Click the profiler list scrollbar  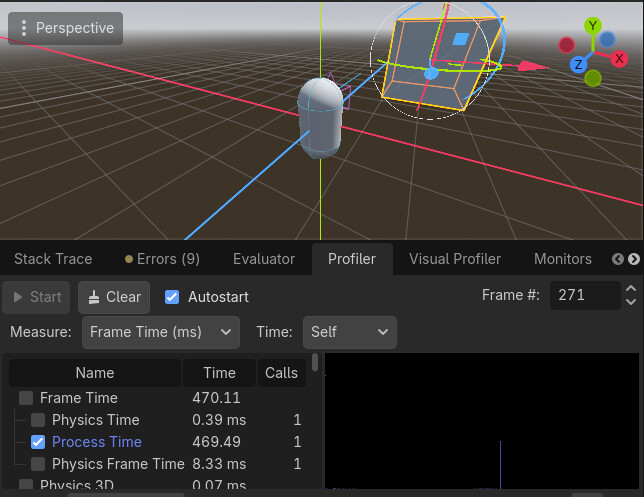coord(315,363)
